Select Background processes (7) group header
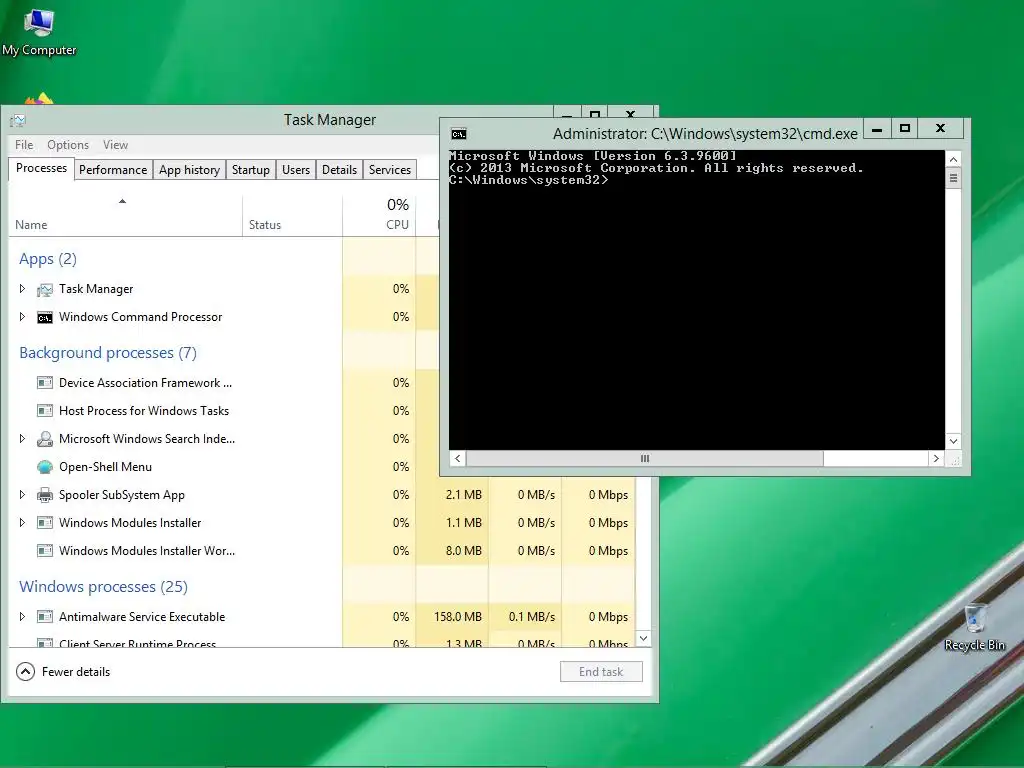This screenshot has height=768, width=1024. pos(108,353)
